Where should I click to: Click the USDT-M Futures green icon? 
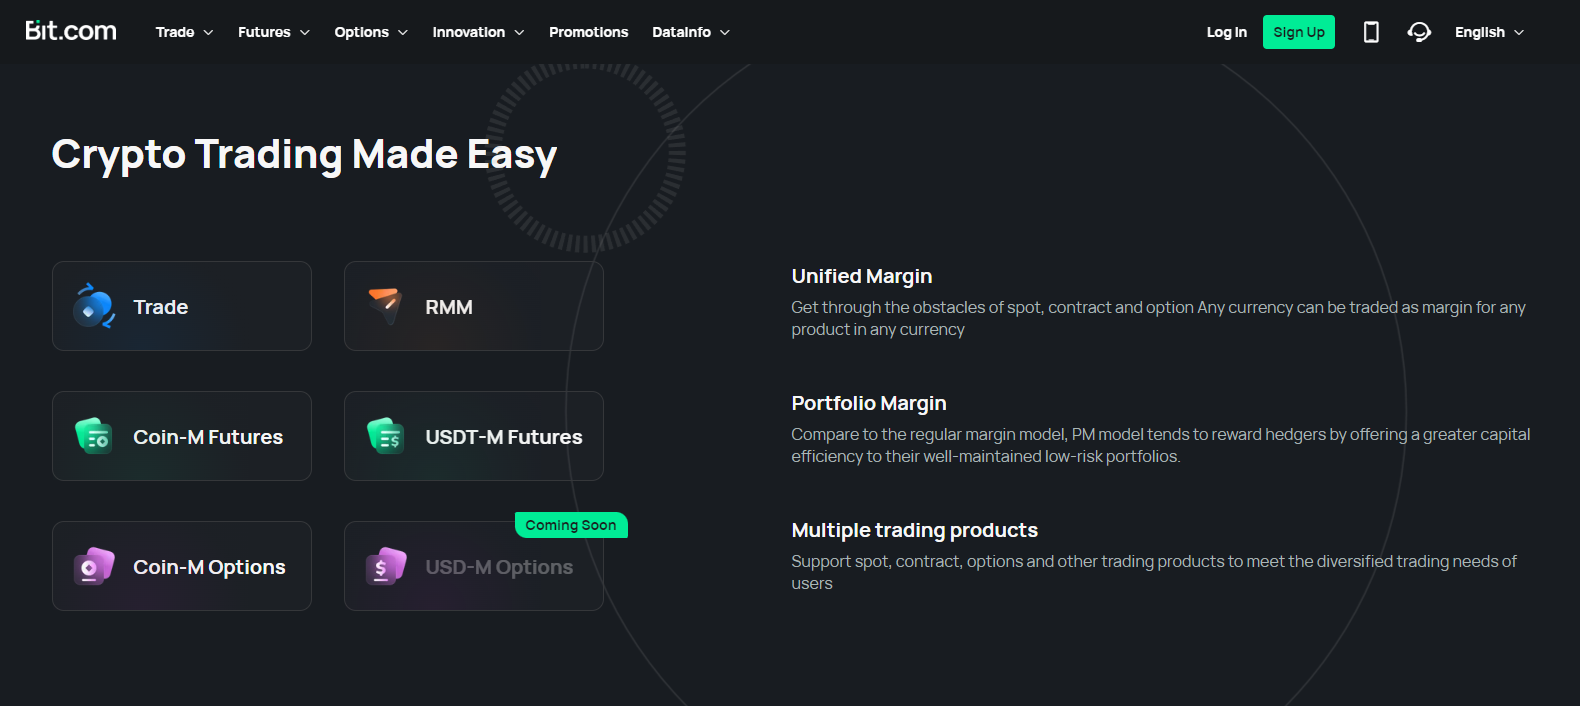click(386, 436)
